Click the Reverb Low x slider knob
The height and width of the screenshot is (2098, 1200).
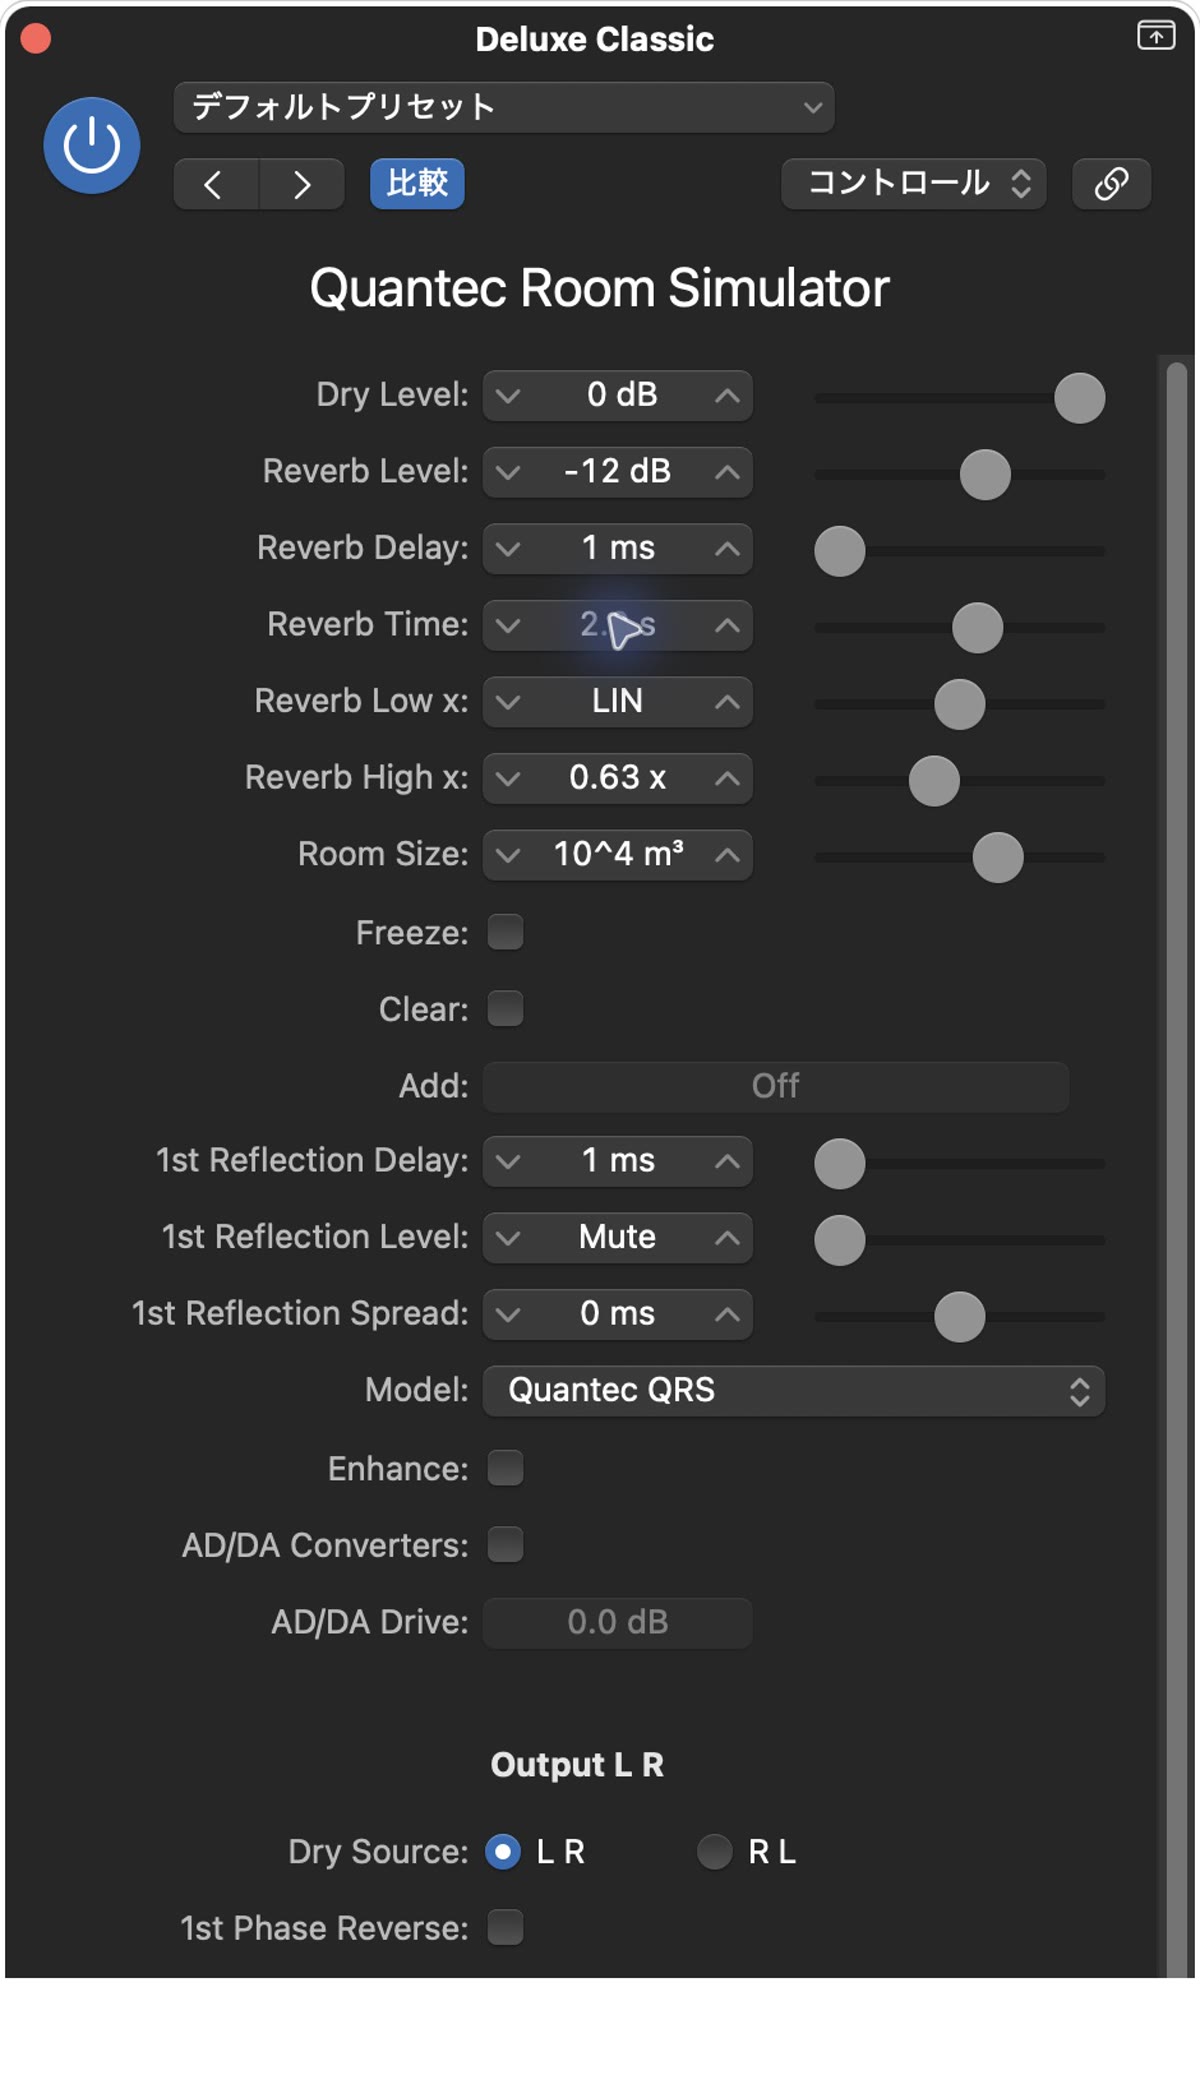click(960, 704)
